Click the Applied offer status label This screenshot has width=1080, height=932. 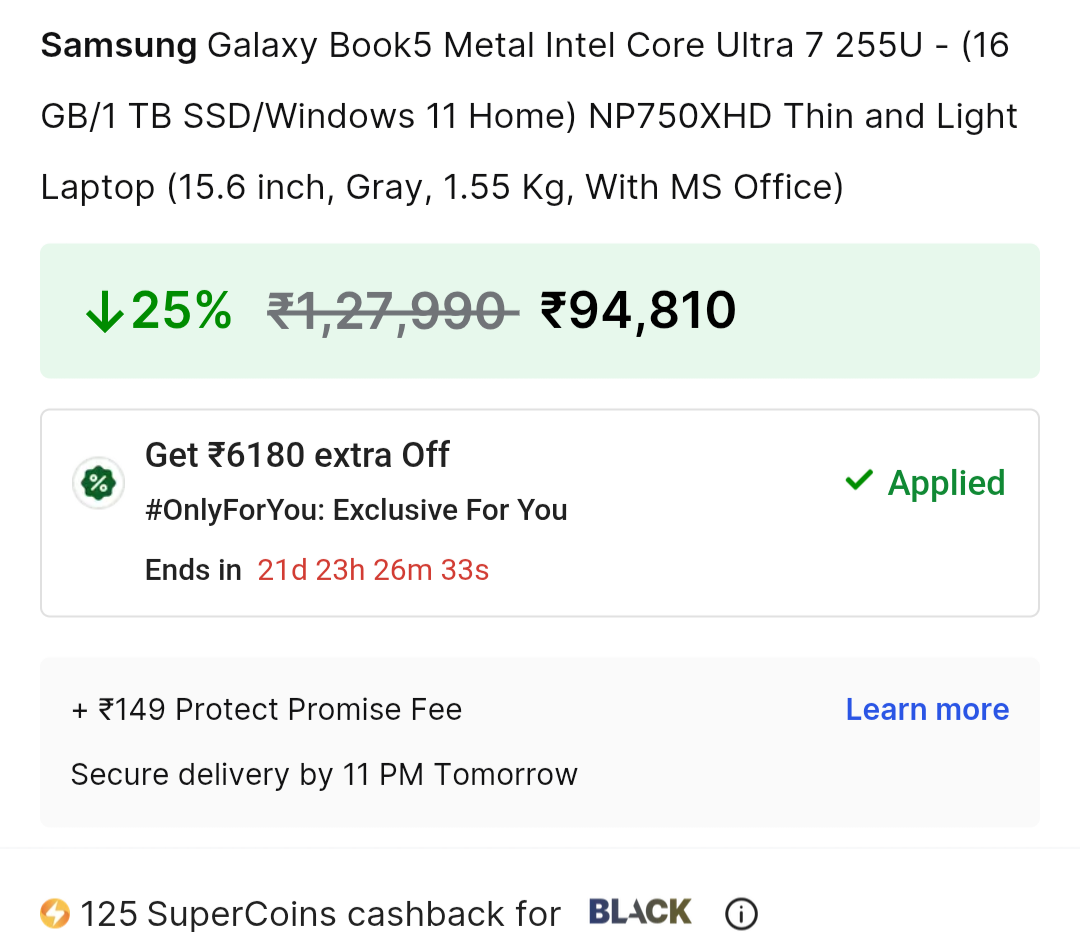point(946,483)
